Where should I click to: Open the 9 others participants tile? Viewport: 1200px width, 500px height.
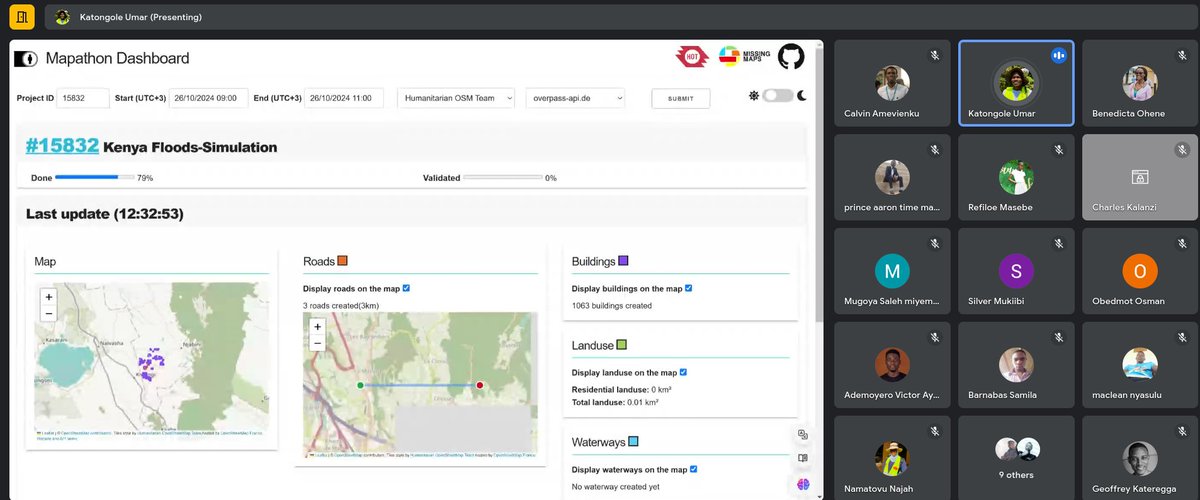pos(1016,458)
